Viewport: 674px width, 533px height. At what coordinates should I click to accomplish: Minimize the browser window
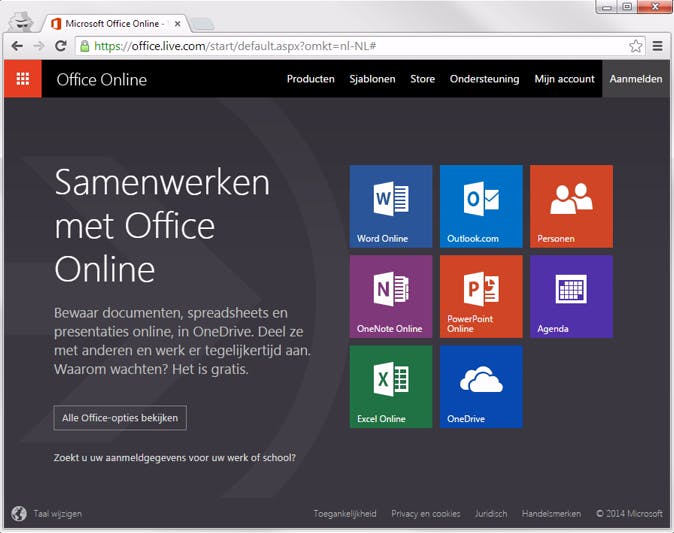pos(607,6)
